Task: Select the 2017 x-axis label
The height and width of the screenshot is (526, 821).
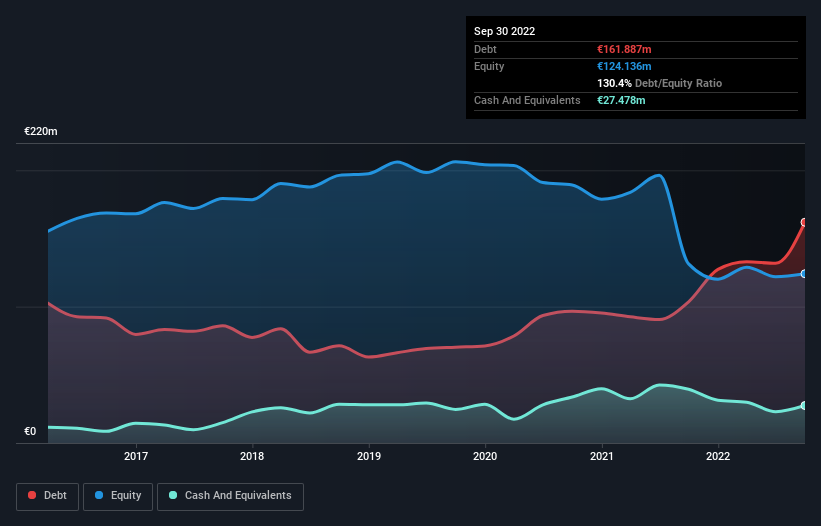Action: coord(136,456)
